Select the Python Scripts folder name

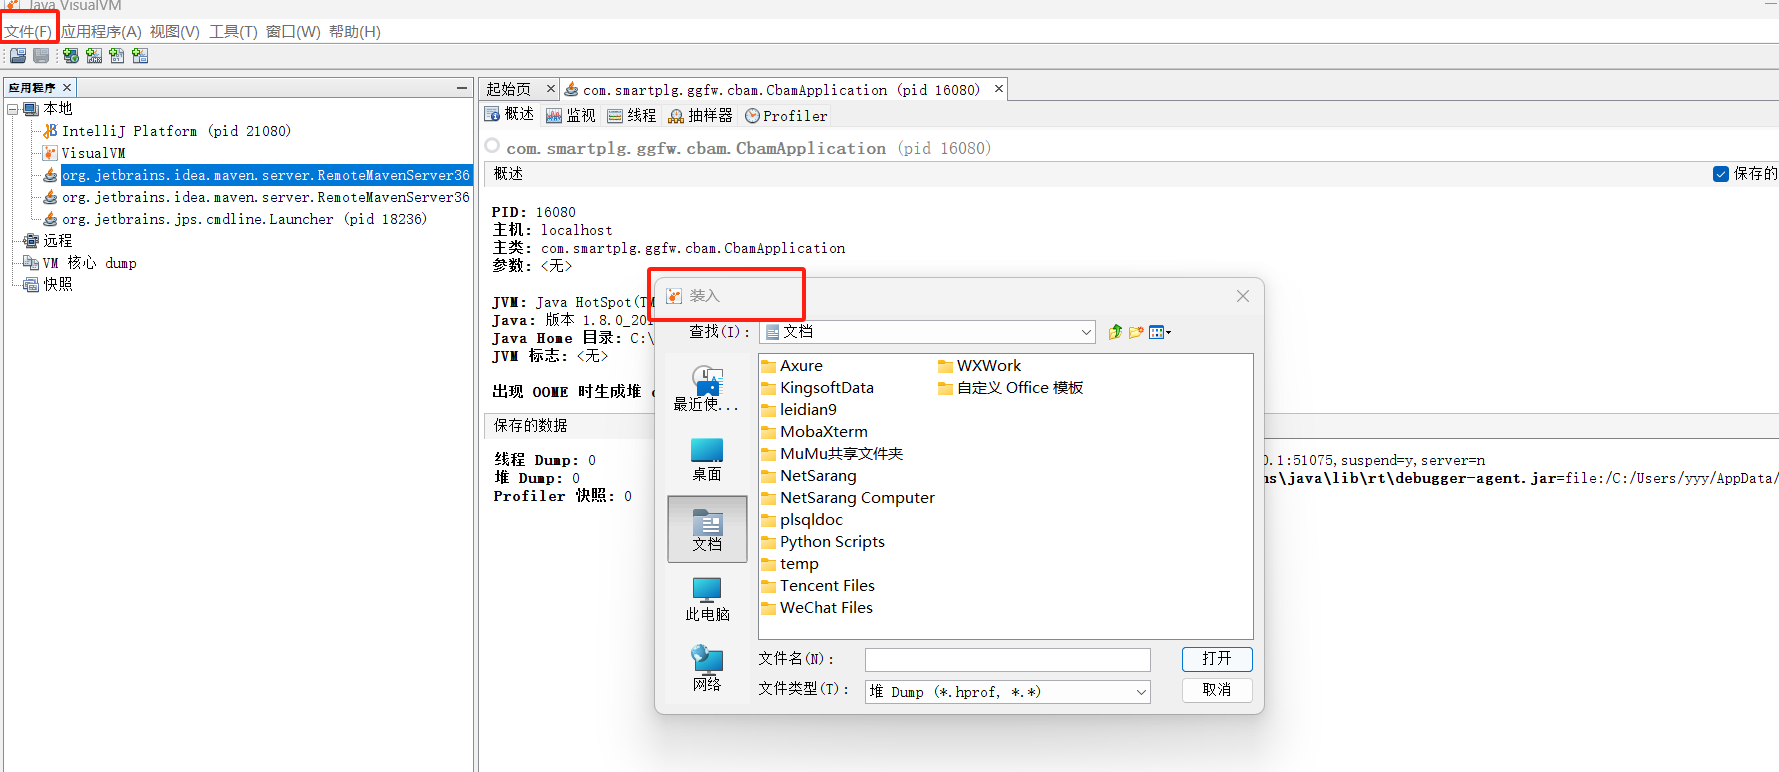click(x=832, y=542)
